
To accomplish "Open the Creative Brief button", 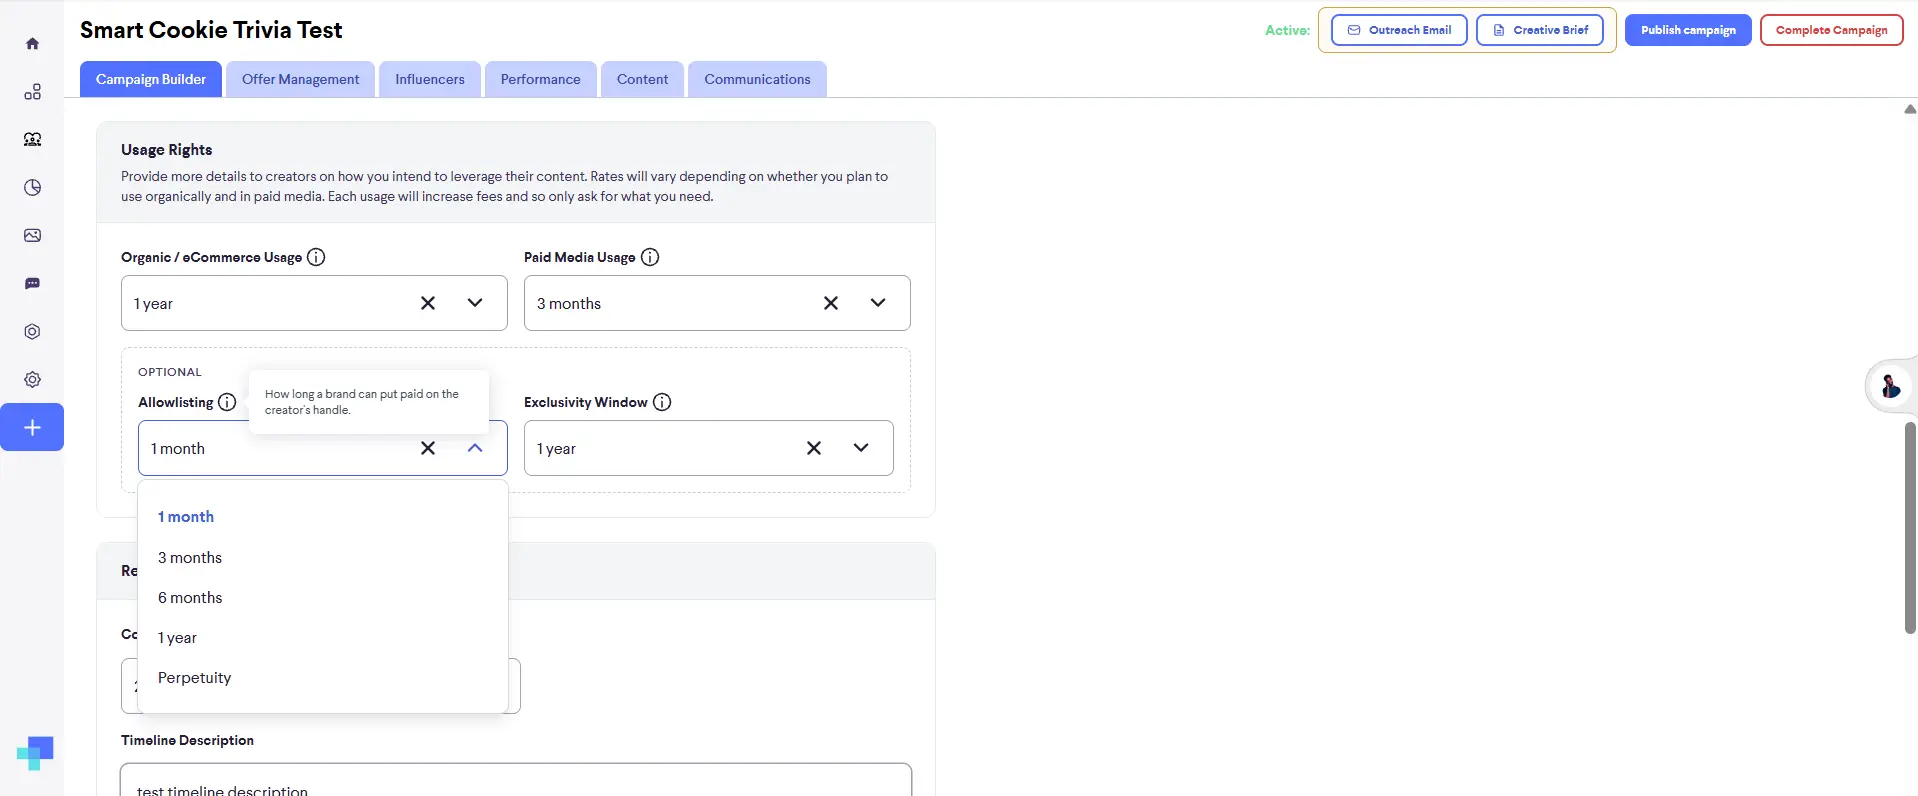I will tap(1540, 30).
